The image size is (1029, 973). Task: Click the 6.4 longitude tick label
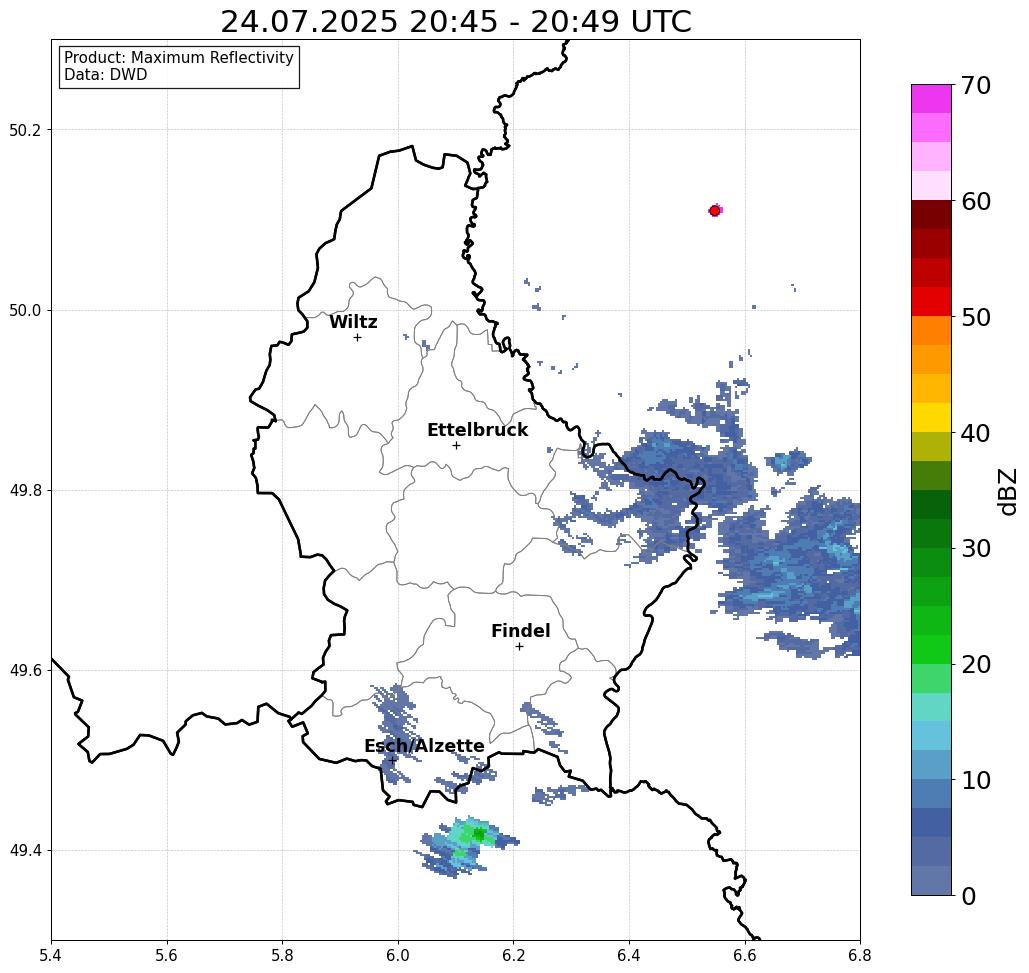629,955
